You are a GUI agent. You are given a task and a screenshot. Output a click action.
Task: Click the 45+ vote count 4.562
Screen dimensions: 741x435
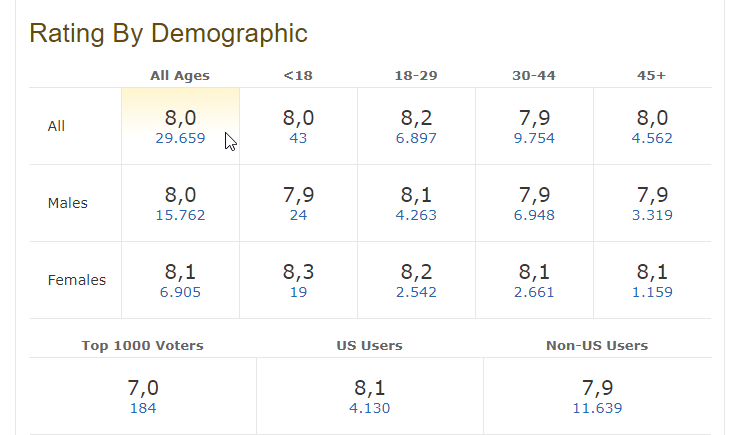(652, 138)
